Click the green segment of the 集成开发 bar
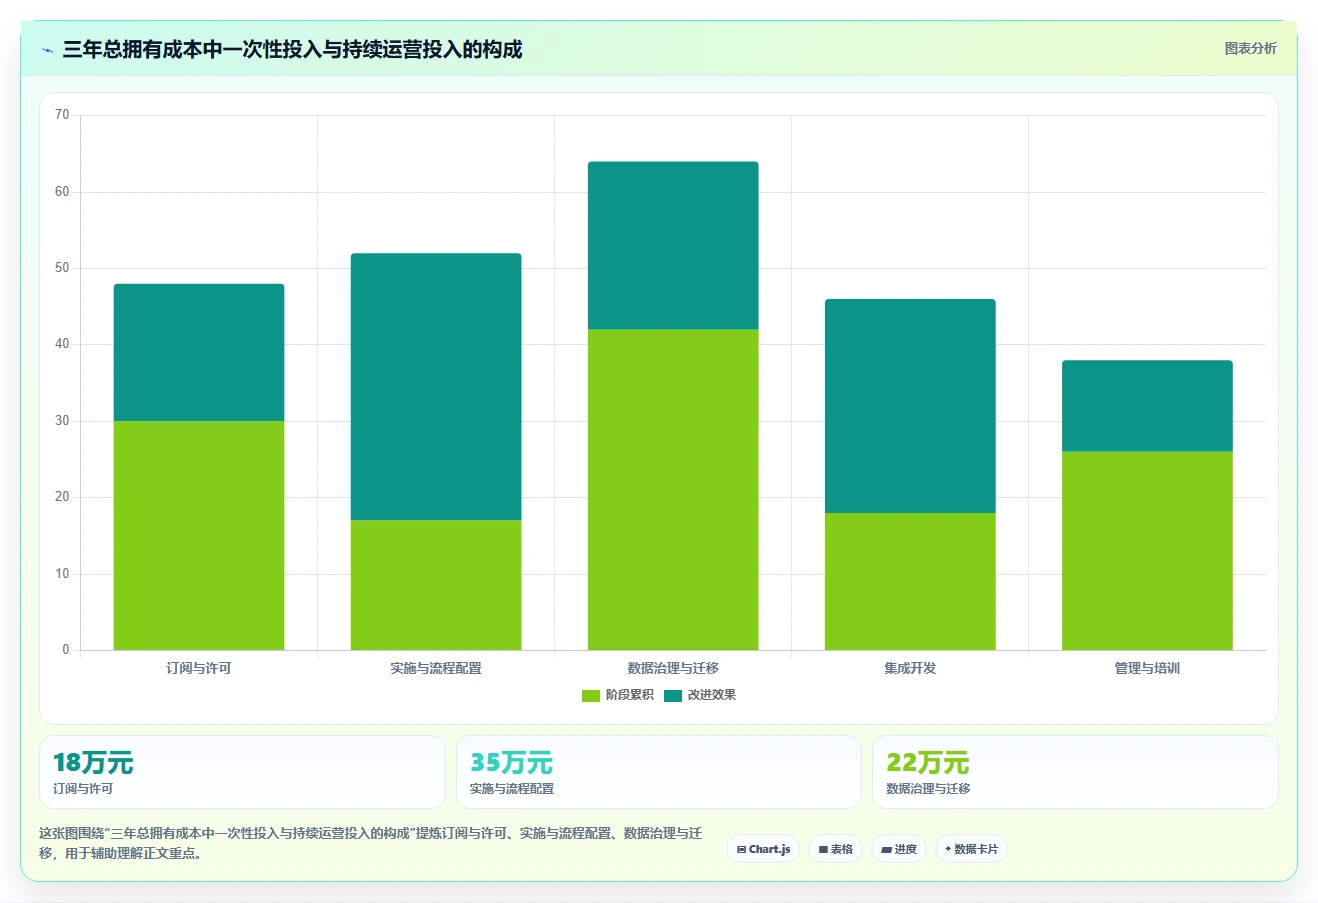1318x903 pixels. tap(910, 581)
